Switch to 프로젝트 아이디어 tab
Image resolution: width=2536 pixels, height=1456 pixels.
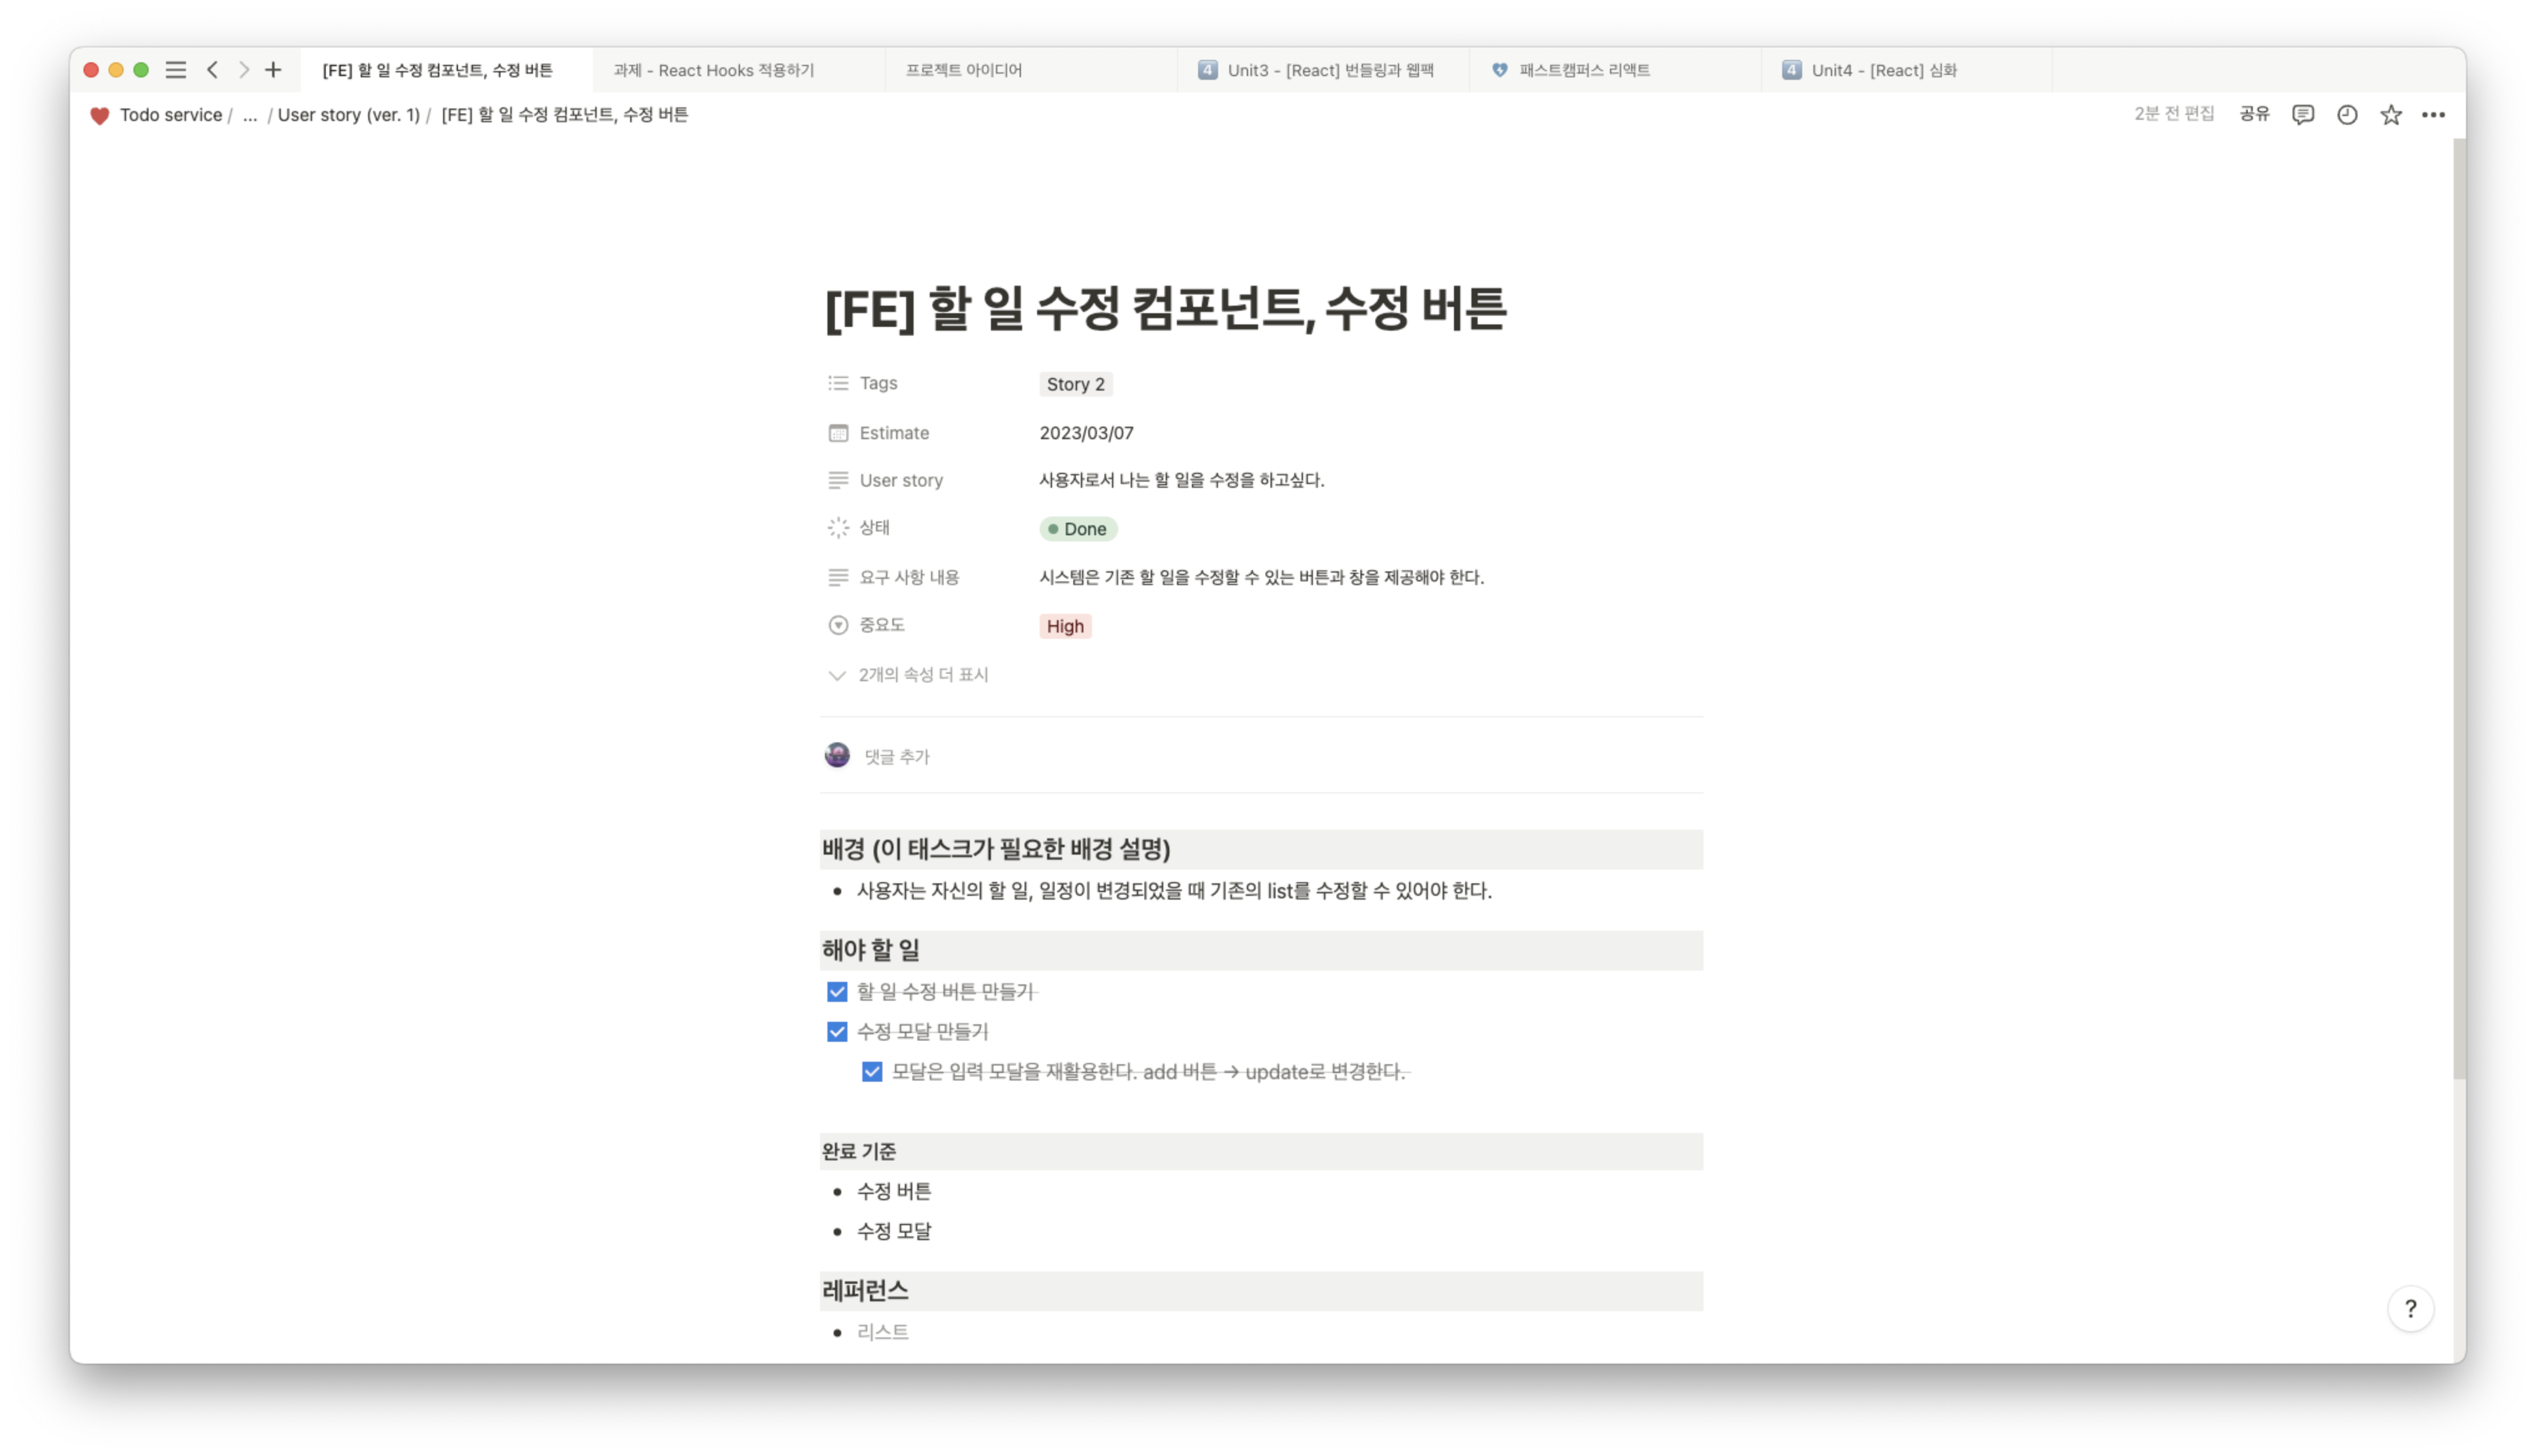(x=1030, y=70)
